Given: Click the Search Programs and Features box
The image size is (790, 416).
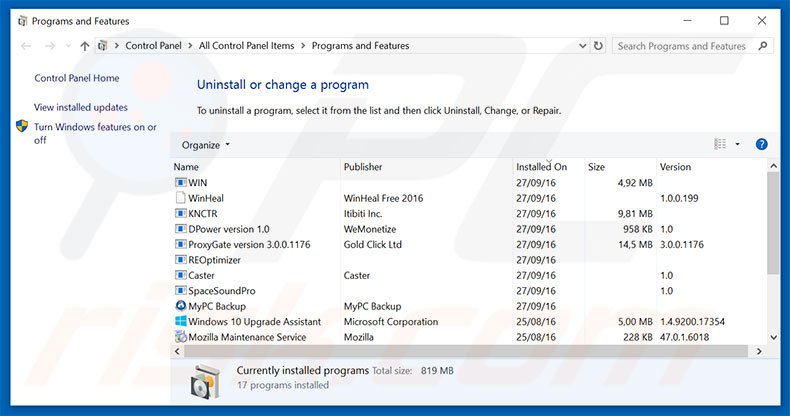Looking at the screenshot, I should pyautogui.click(x=693, y=46).
